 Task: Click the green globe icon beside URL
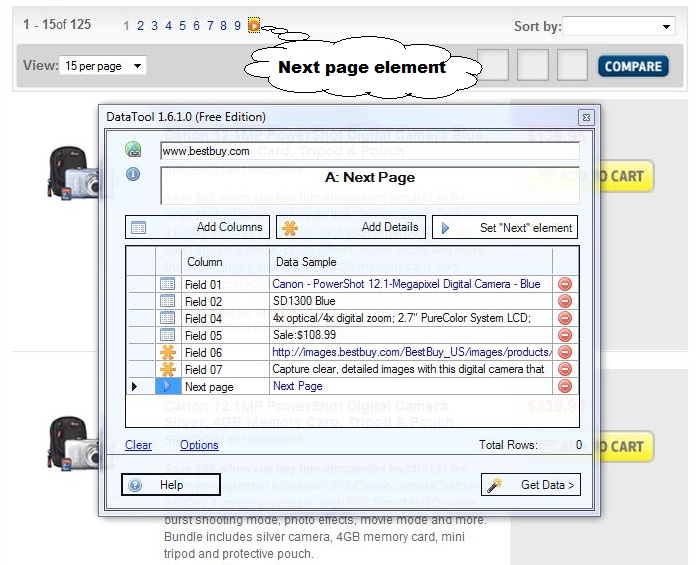pos(133,150)
